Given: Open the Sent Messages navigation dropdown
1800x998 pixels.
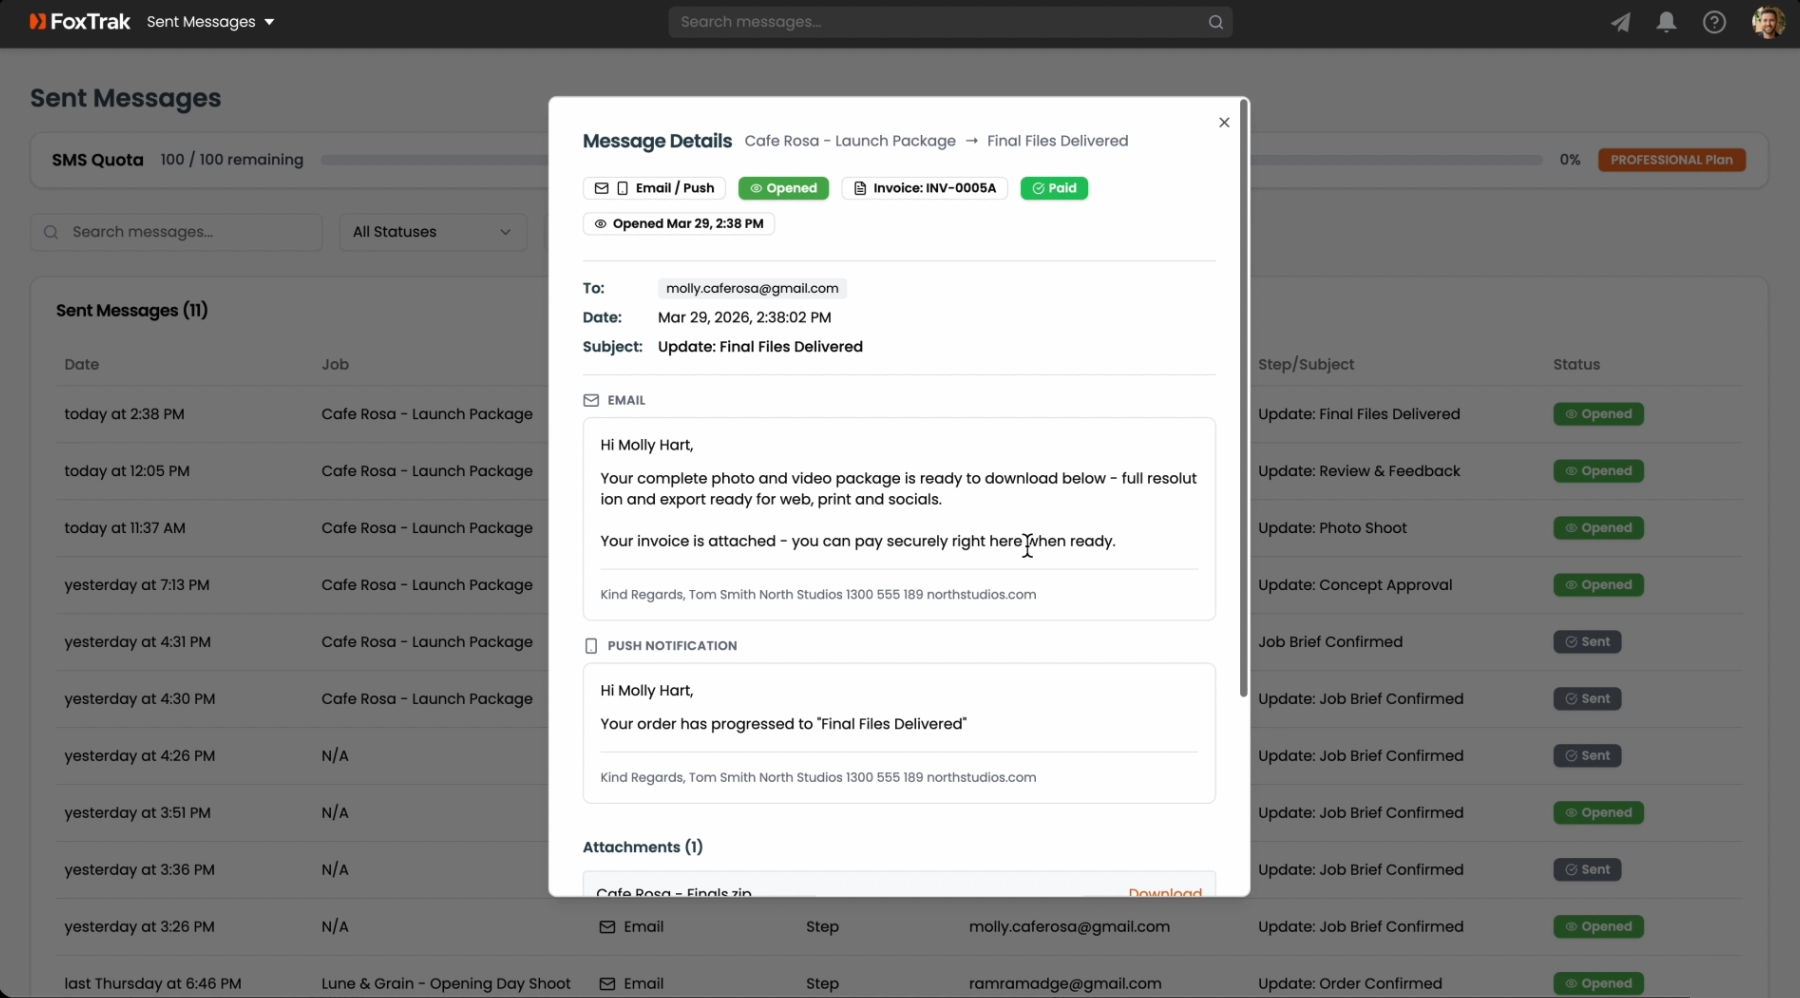Looking at the screenshot, I should [210, 21].
